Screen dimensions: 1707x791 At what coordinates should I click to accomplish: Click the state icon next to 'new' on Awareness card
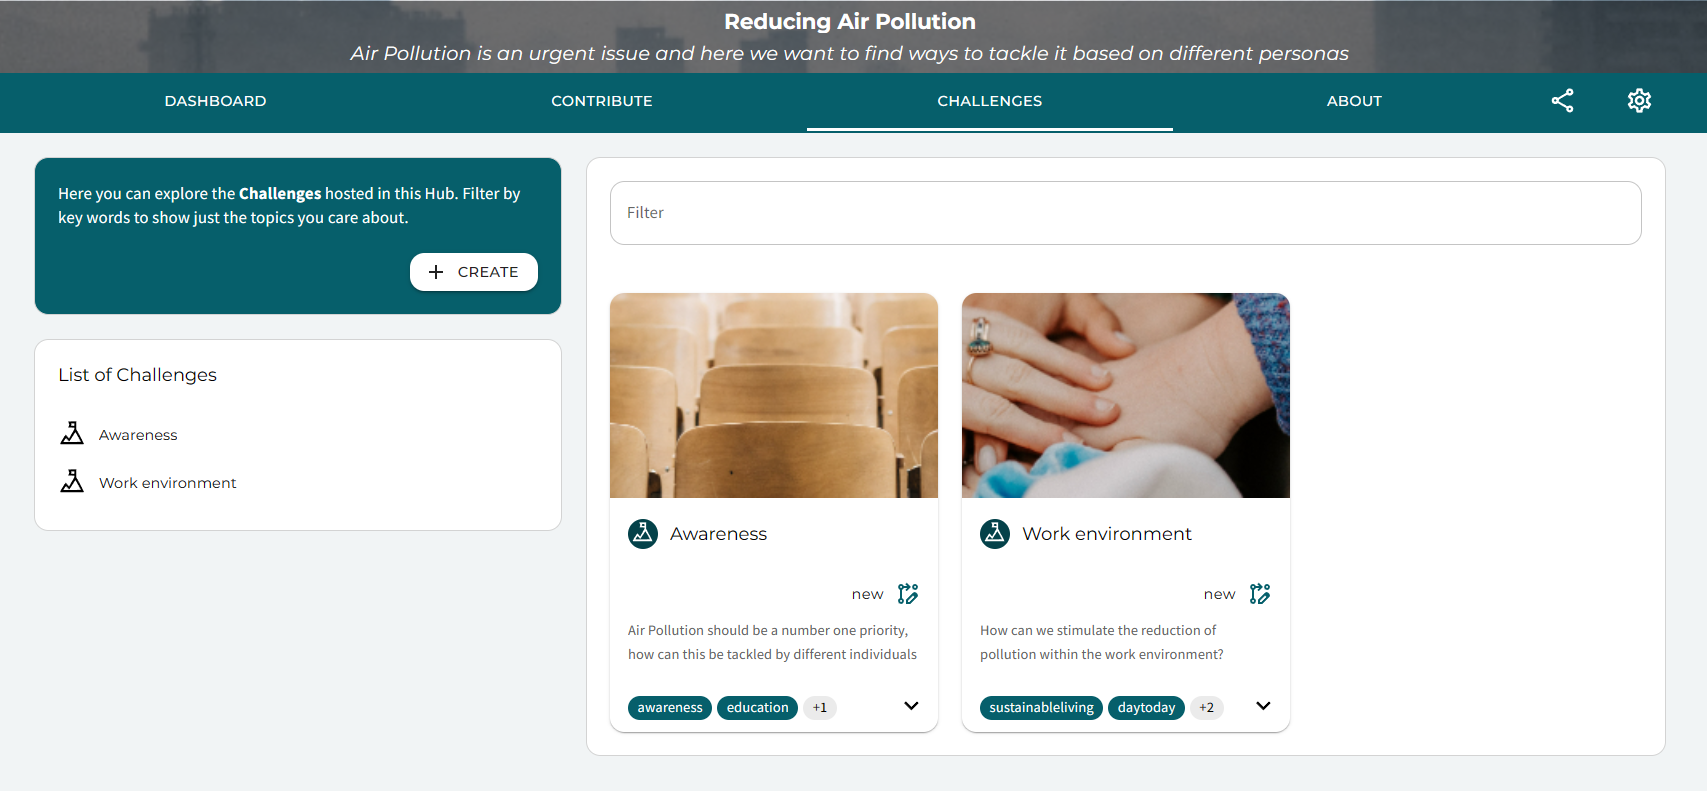[x=908, y=594]
